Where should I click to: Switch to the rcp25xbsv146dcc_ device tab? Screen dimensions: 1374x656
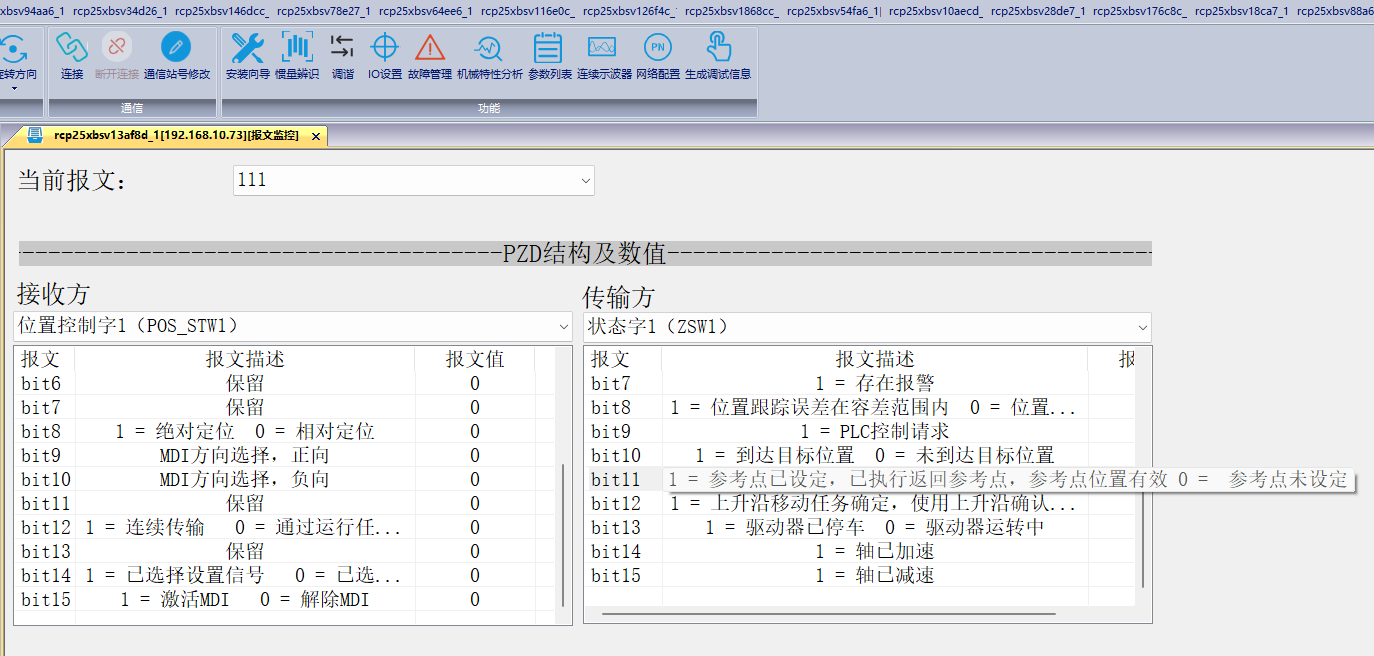220,12
